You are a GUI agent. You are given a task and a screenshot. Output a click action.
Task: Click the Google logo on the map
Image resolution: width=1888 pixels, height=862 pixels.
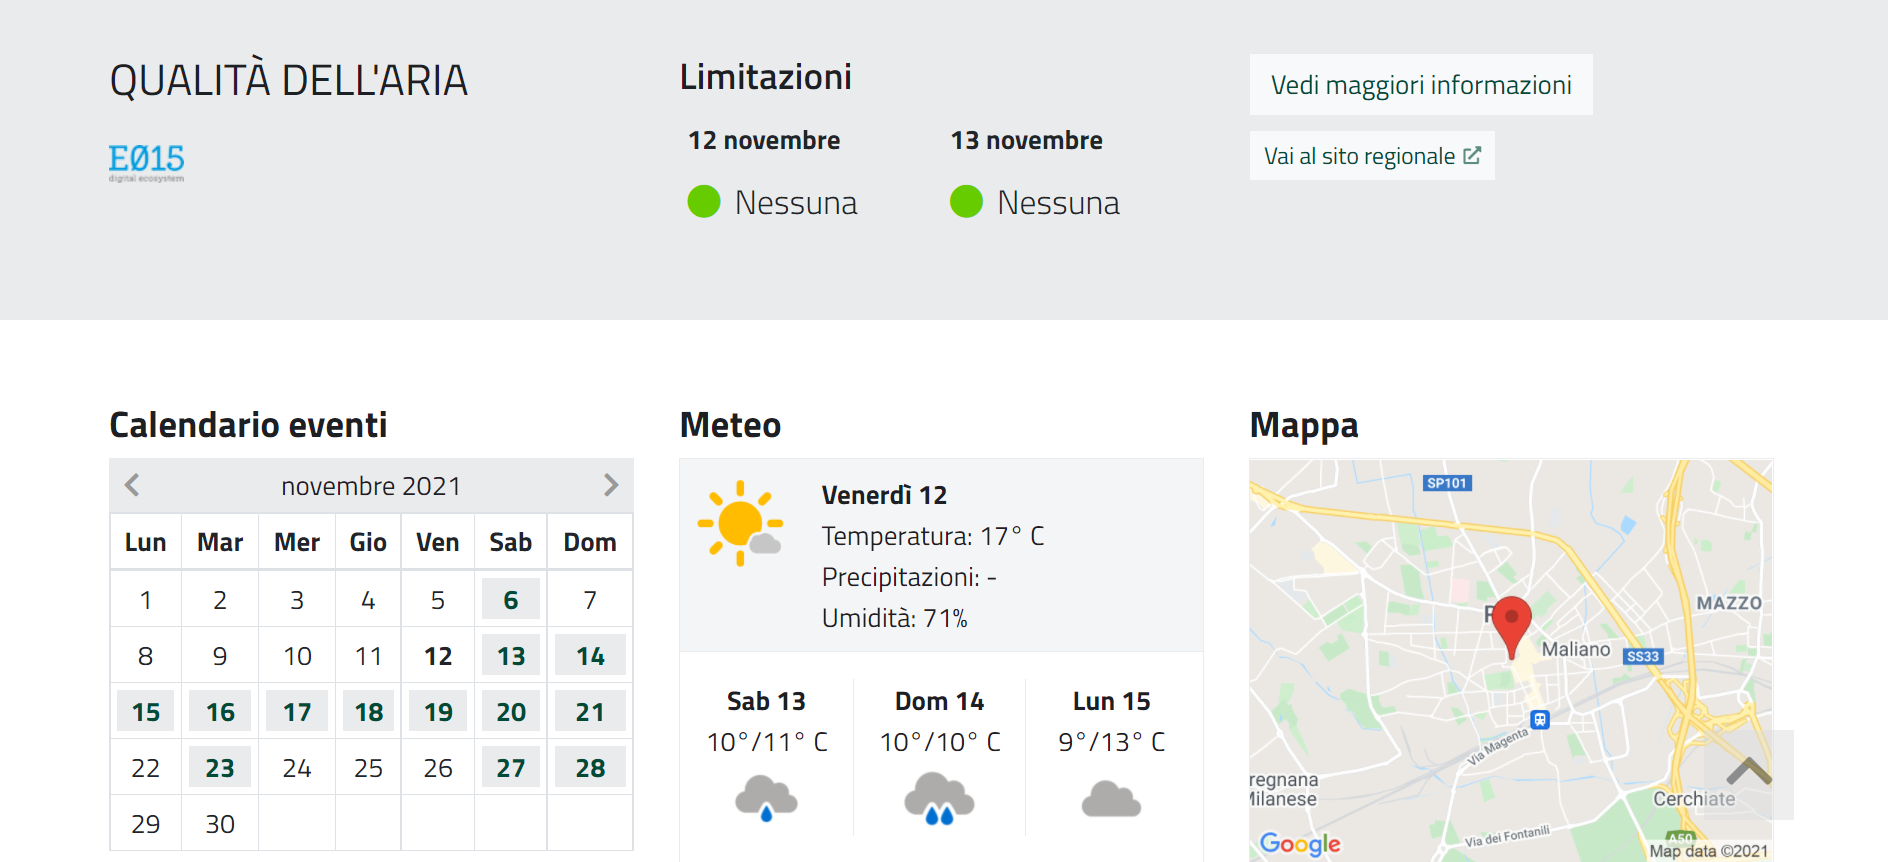[1299, 844]
